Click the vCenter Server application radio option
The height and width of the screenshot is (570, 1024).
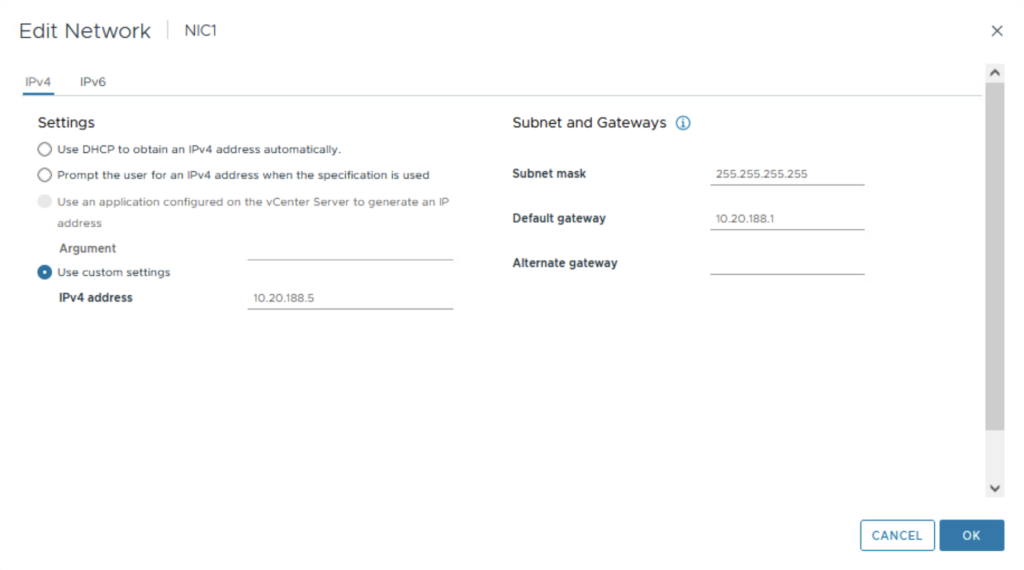coord(44,201)
